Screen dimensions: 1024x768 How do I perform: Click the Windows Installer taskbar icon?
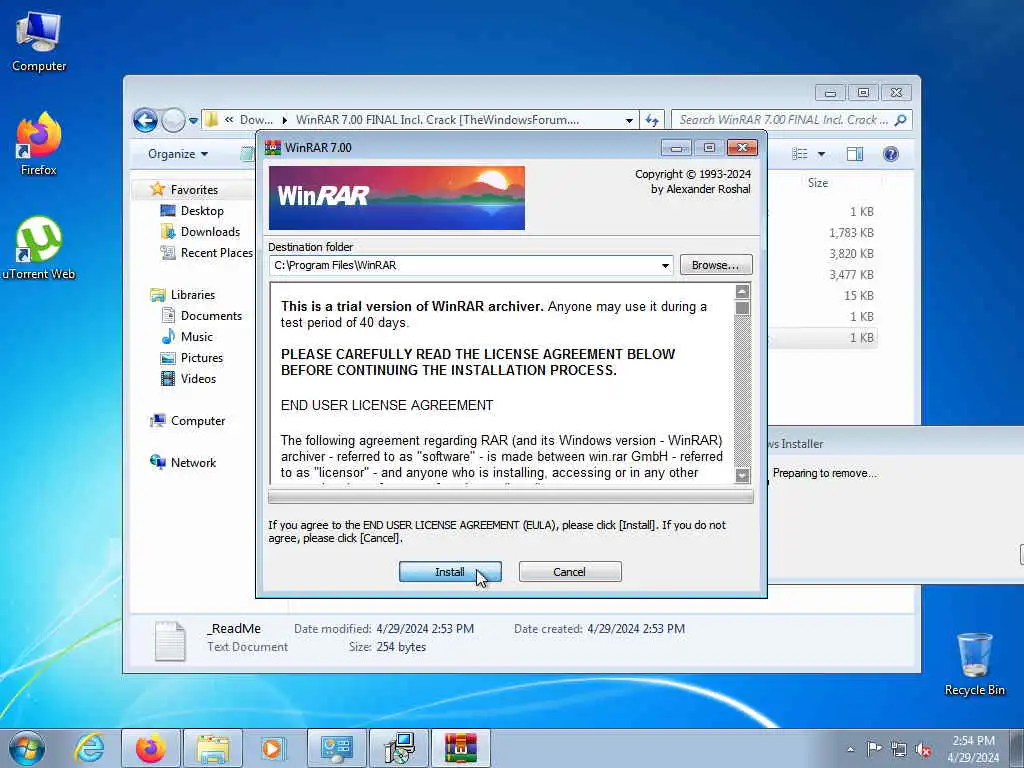(398, 748)
